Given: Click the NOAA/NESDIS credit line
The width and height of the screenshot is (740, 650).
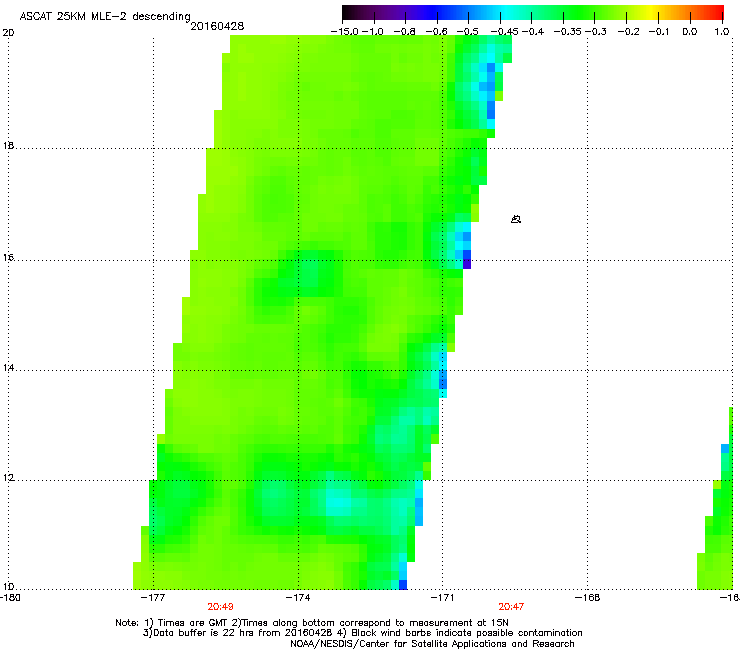Looking at the screenshot, I should pos(432,644).
